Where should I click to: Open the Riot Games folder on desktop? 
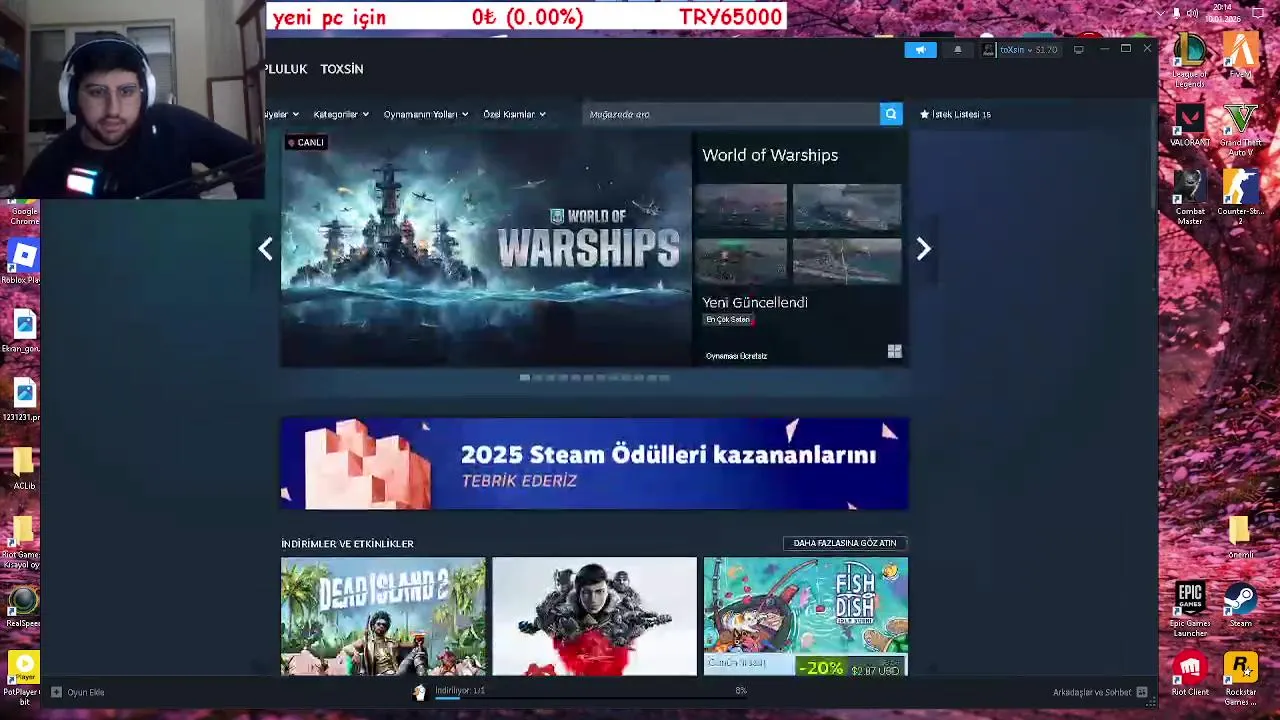point(22,543)
